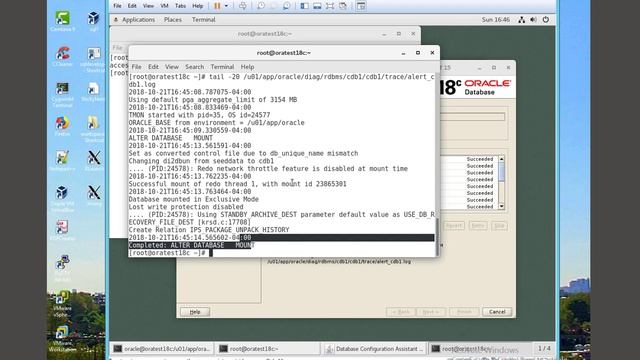
Task: Open Xming desktop icon
Action: (x=93, y=196)
